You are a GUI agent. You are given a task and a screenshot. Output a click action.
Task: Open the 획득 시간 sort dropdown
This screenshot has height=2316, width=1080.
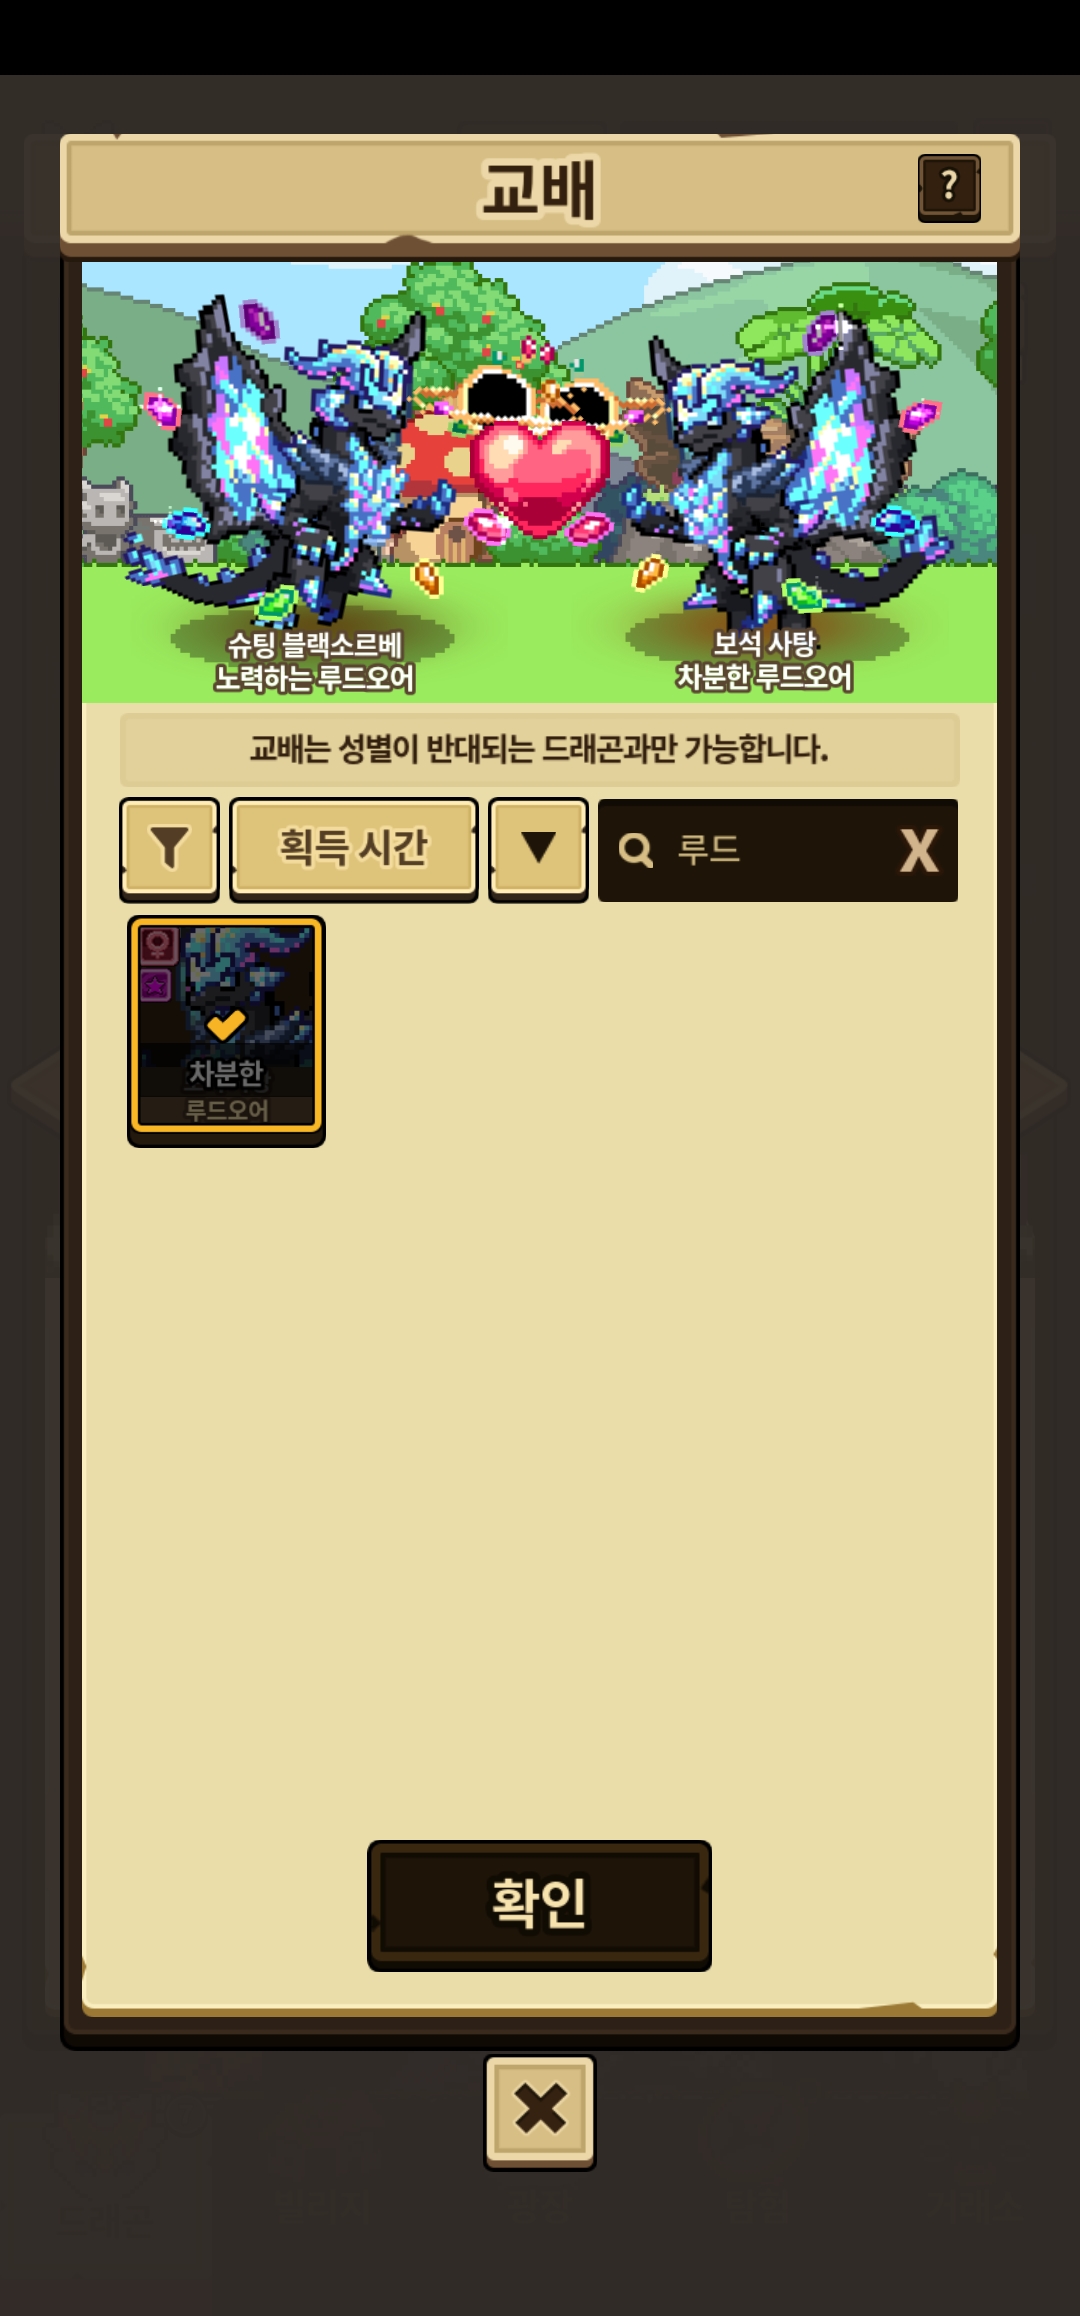pos(354,849)
